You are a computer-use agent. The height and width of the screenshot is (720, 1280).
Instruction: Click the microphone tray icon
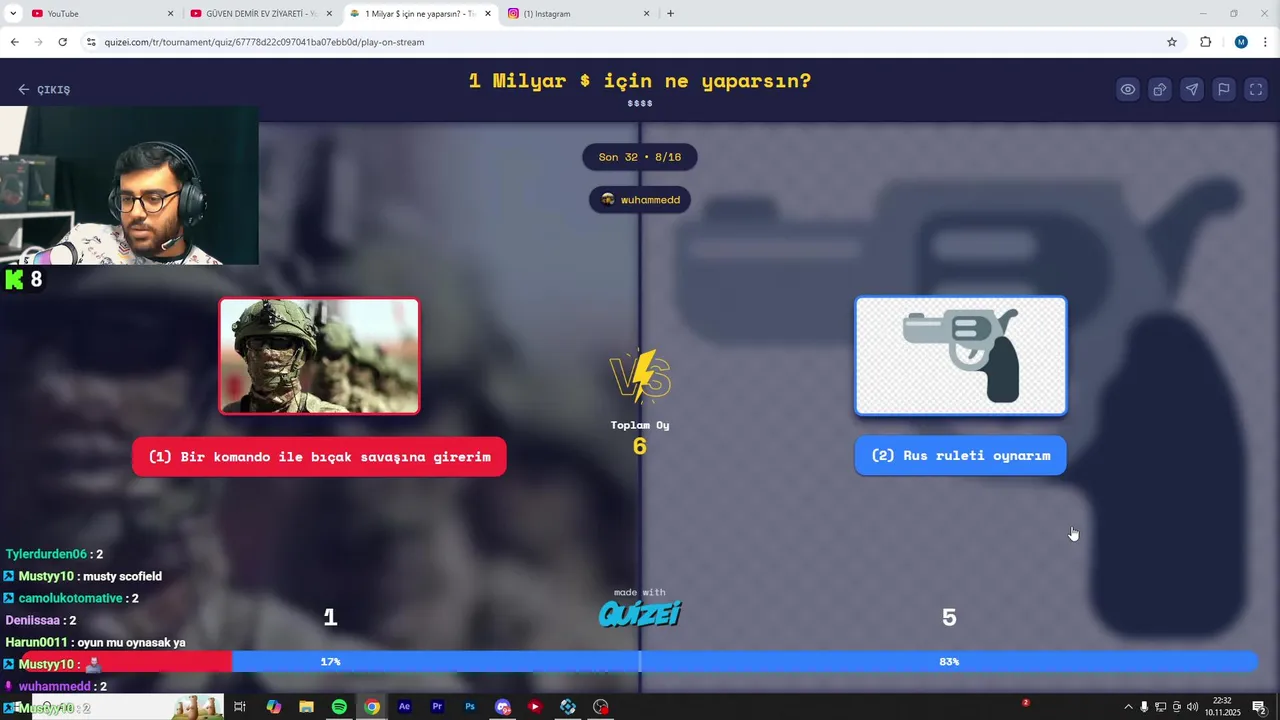point(1144,707)
